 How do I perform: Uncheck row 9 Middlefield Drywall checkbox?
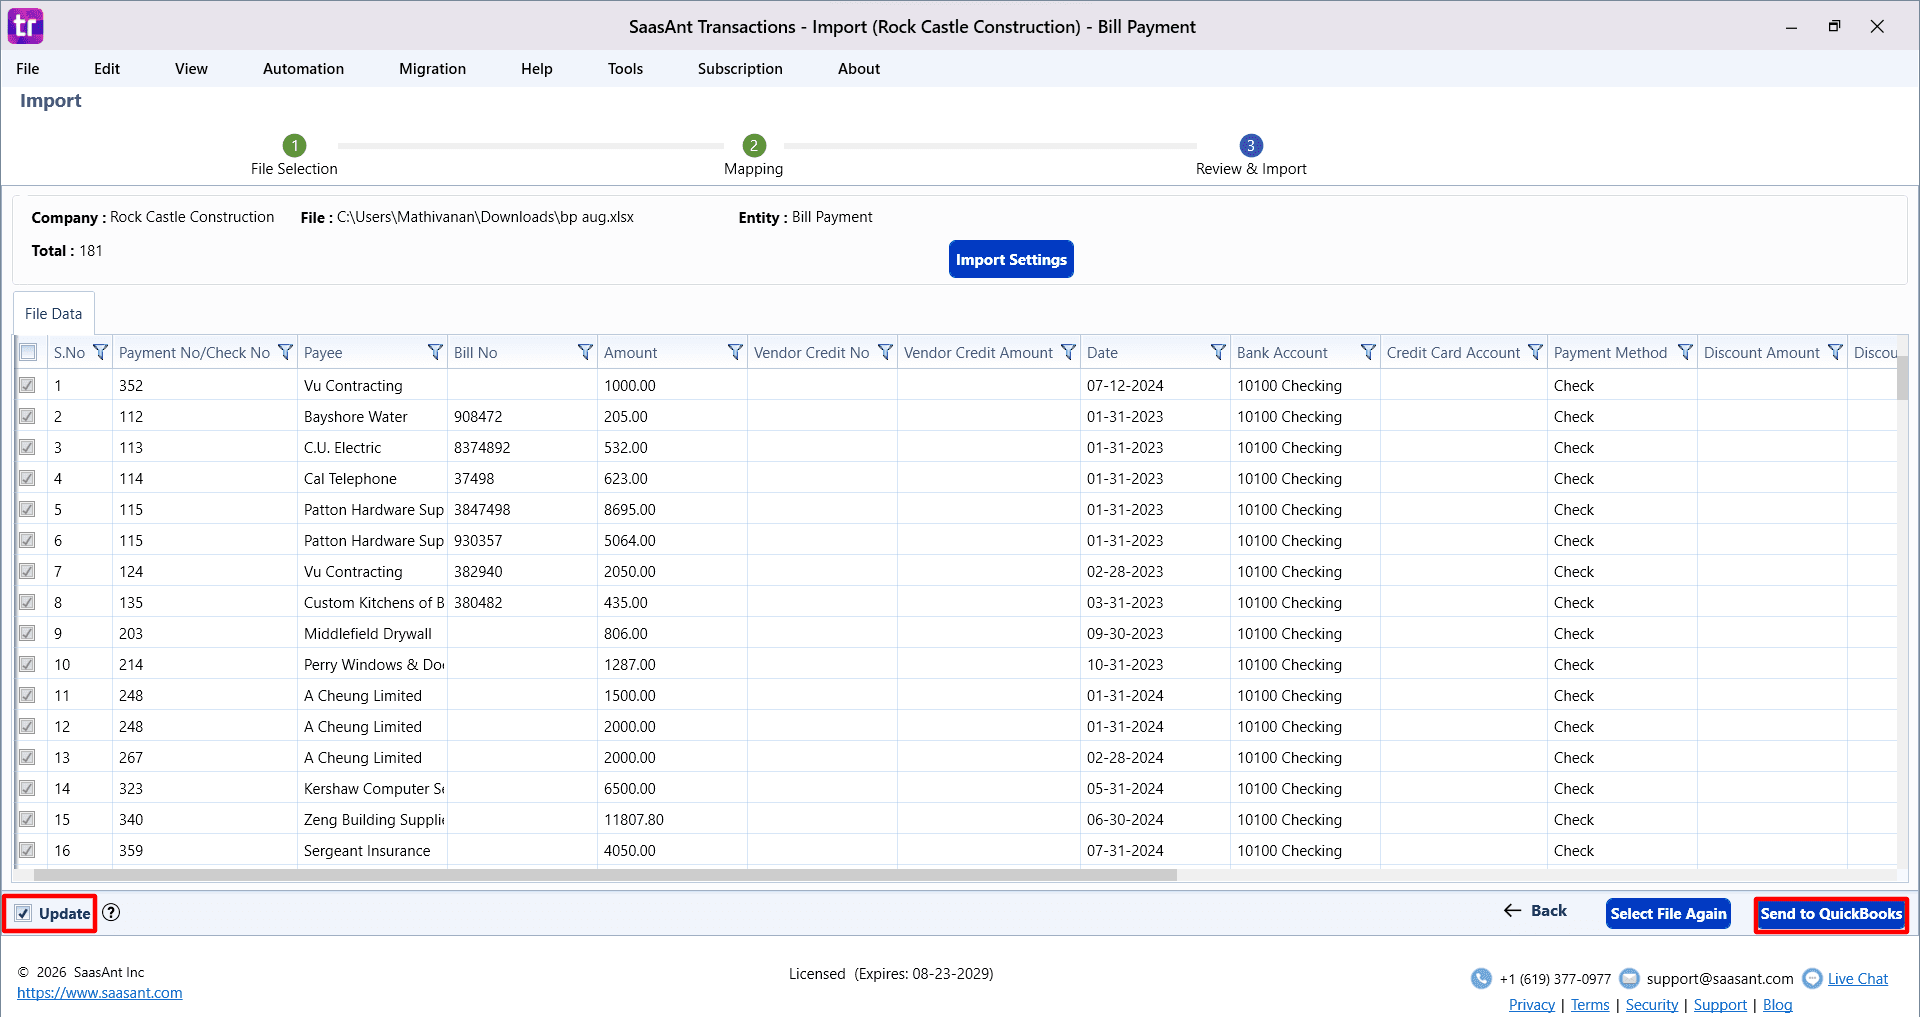tap(27, 633)
